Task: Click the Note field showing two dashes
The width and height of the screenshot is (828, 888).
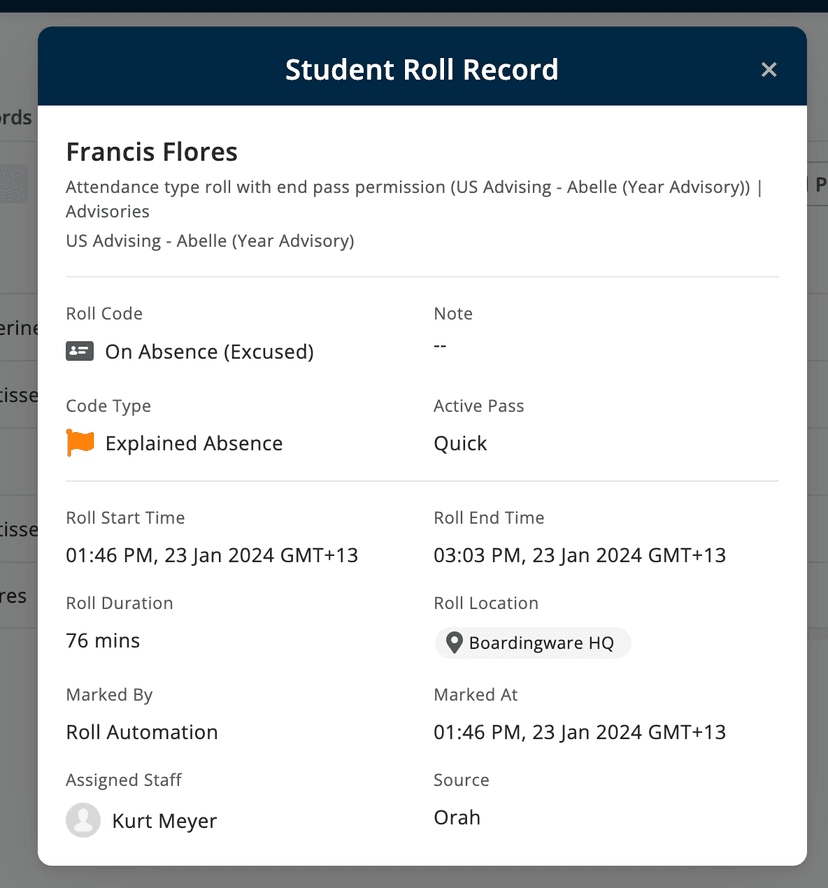Action: tap(438, 344)
